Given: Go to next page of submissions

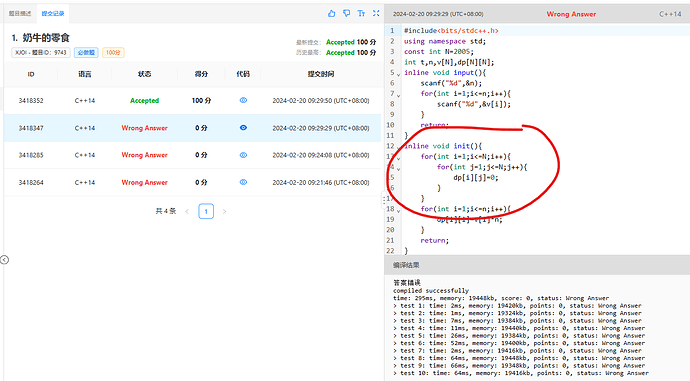Looking at the screenshot, I should 224,212.
